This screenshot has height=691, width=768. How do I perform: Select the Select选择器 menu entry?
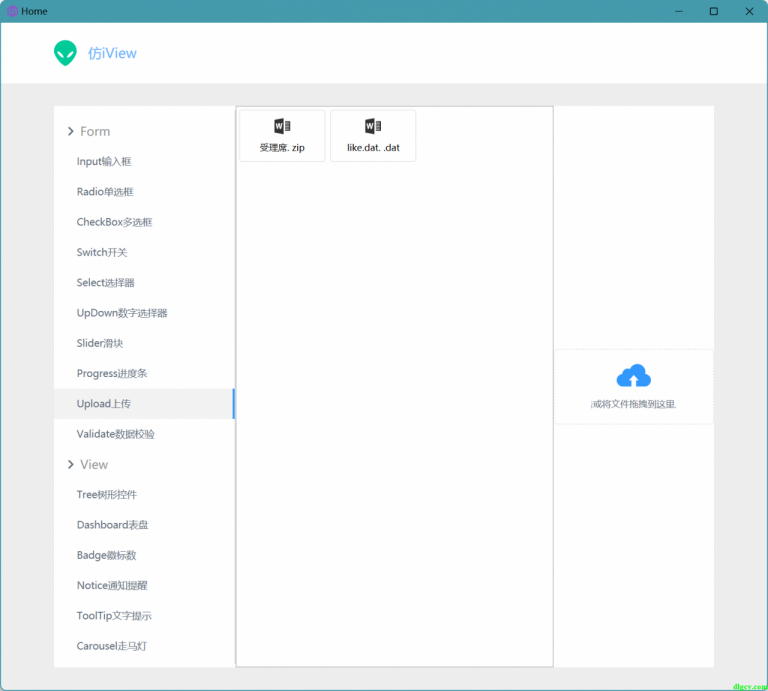(105, 283)
